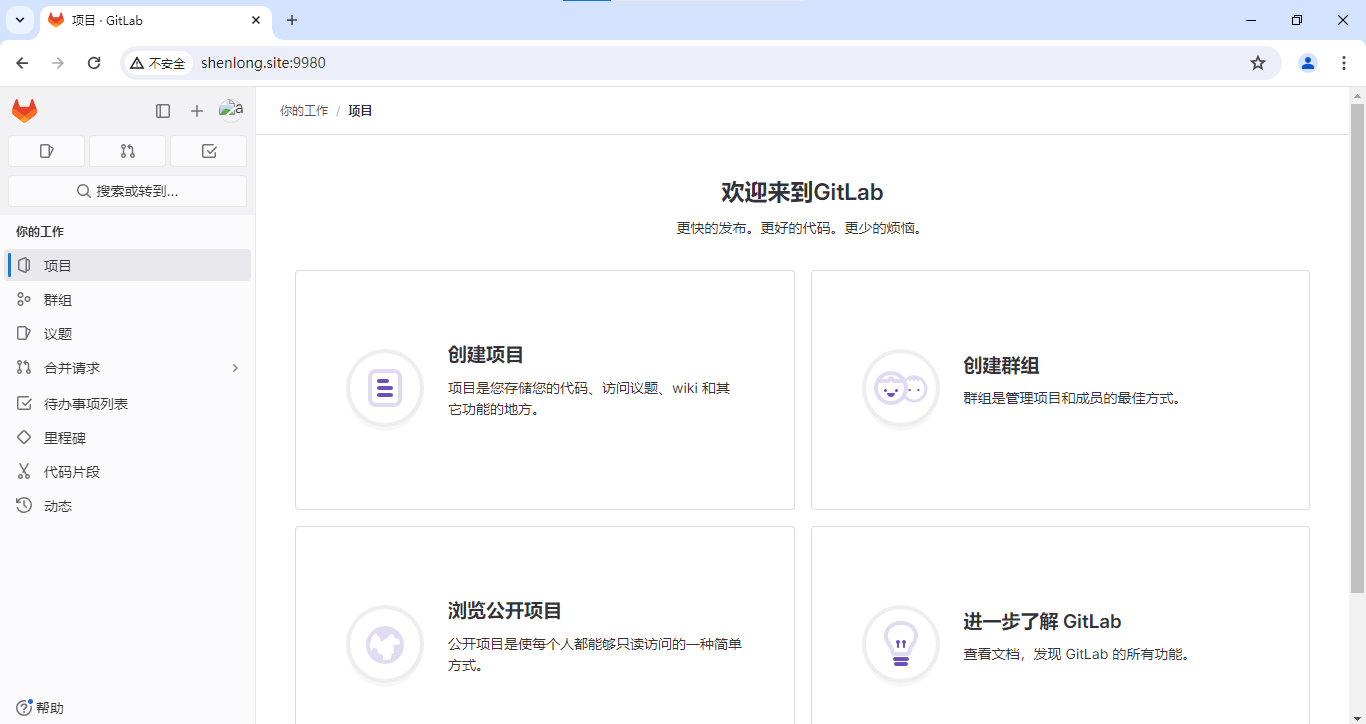
Task: Bookmark page with the star icon
Action: (1258, 63)
